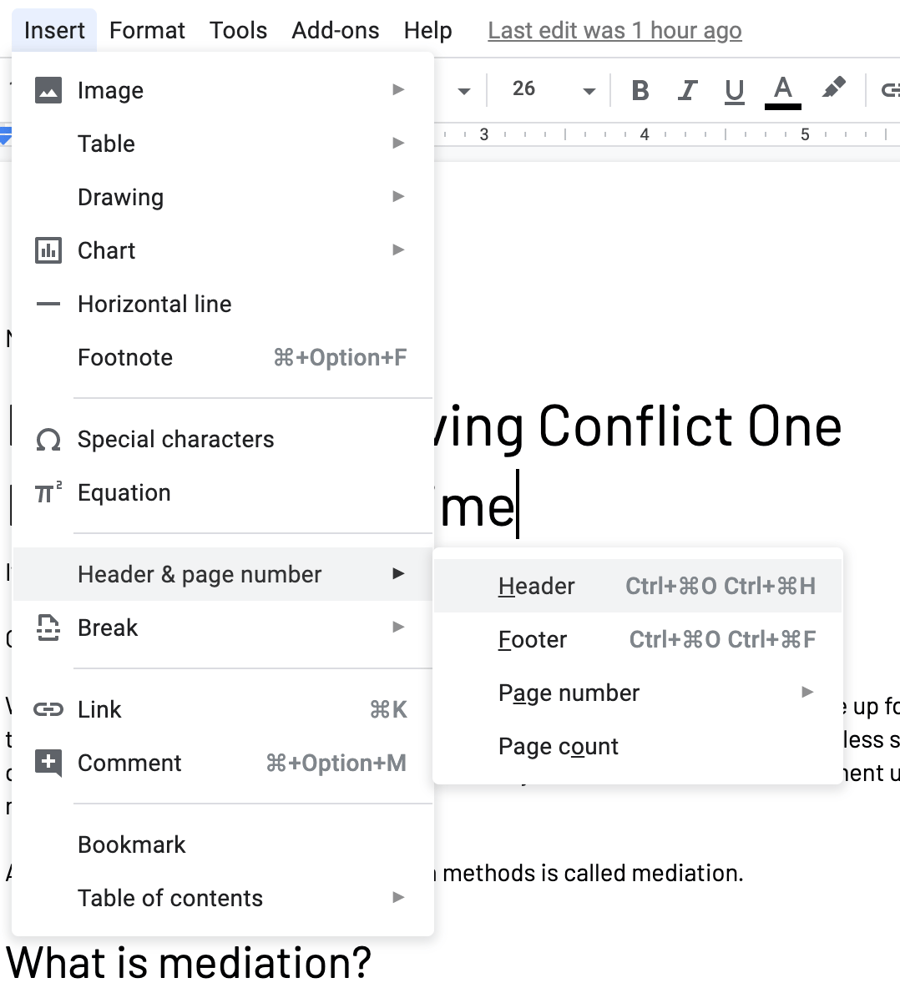Open the font size dropdown arrow
Image resolution: width=900 pixels, height=998 pixels.
point(588,90)
